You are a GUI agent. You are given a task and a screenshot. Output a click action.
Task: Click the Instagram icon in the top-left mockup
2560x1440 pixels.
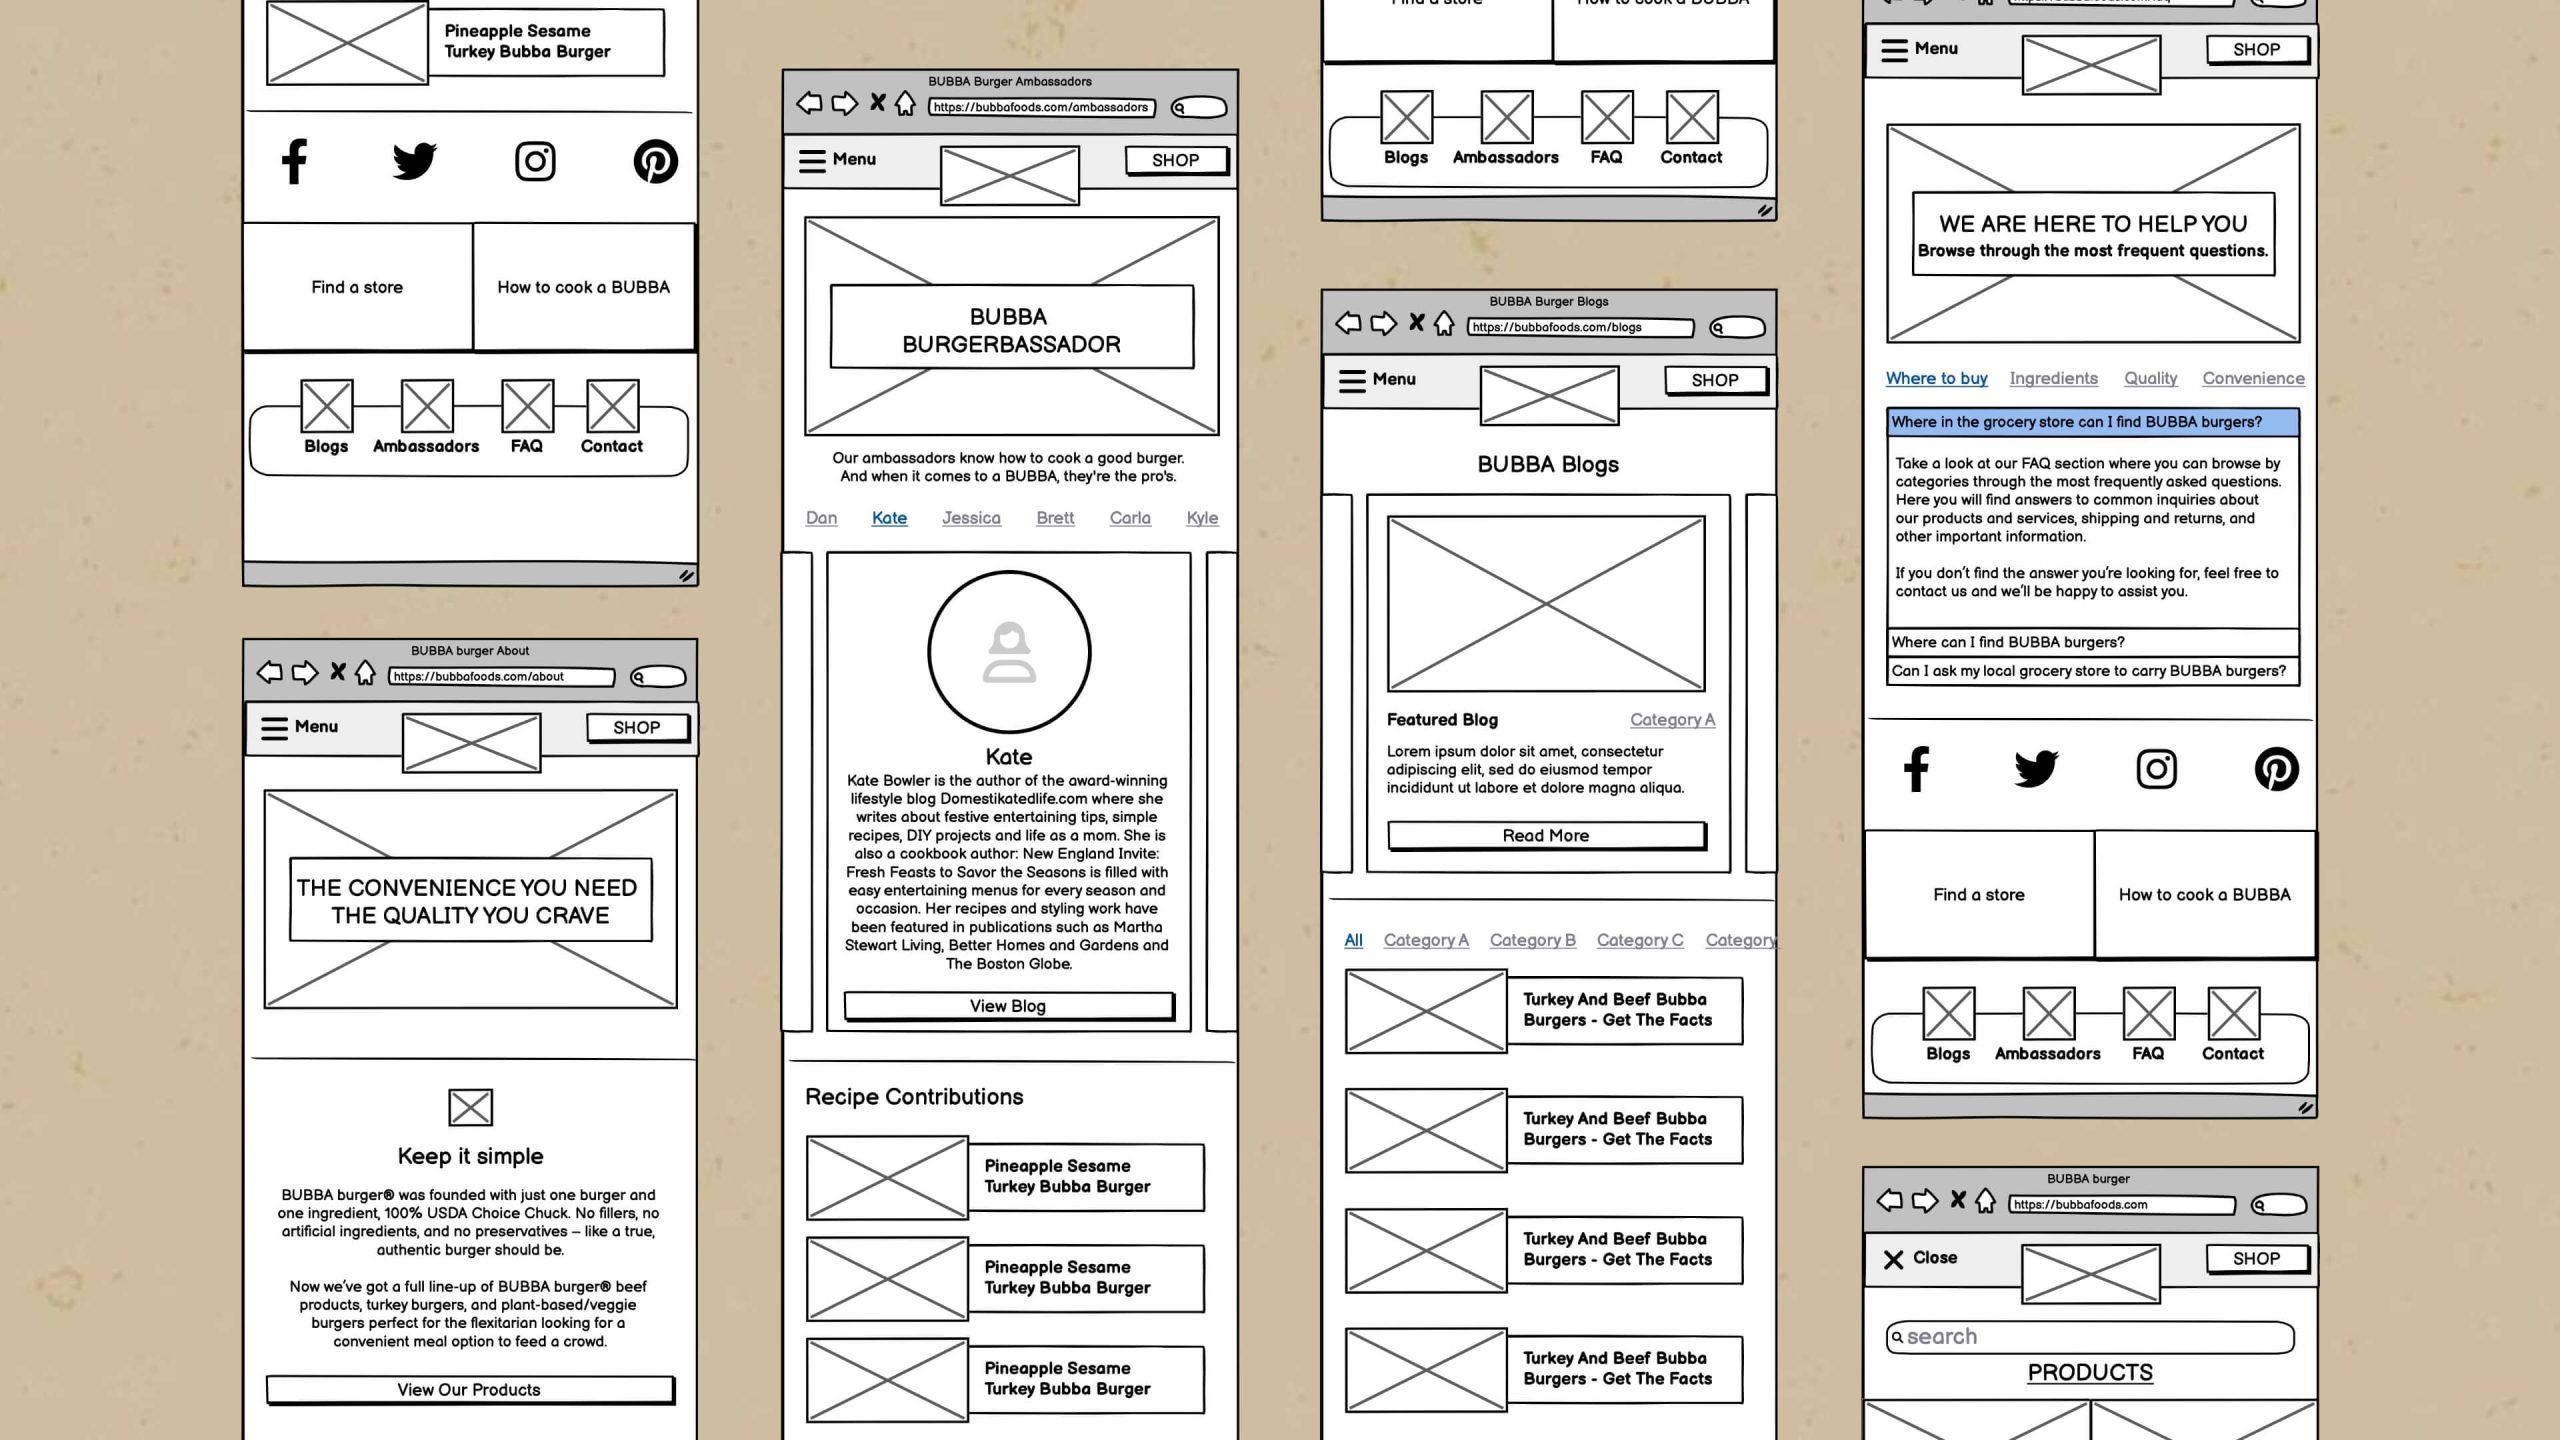click(535, 161)
